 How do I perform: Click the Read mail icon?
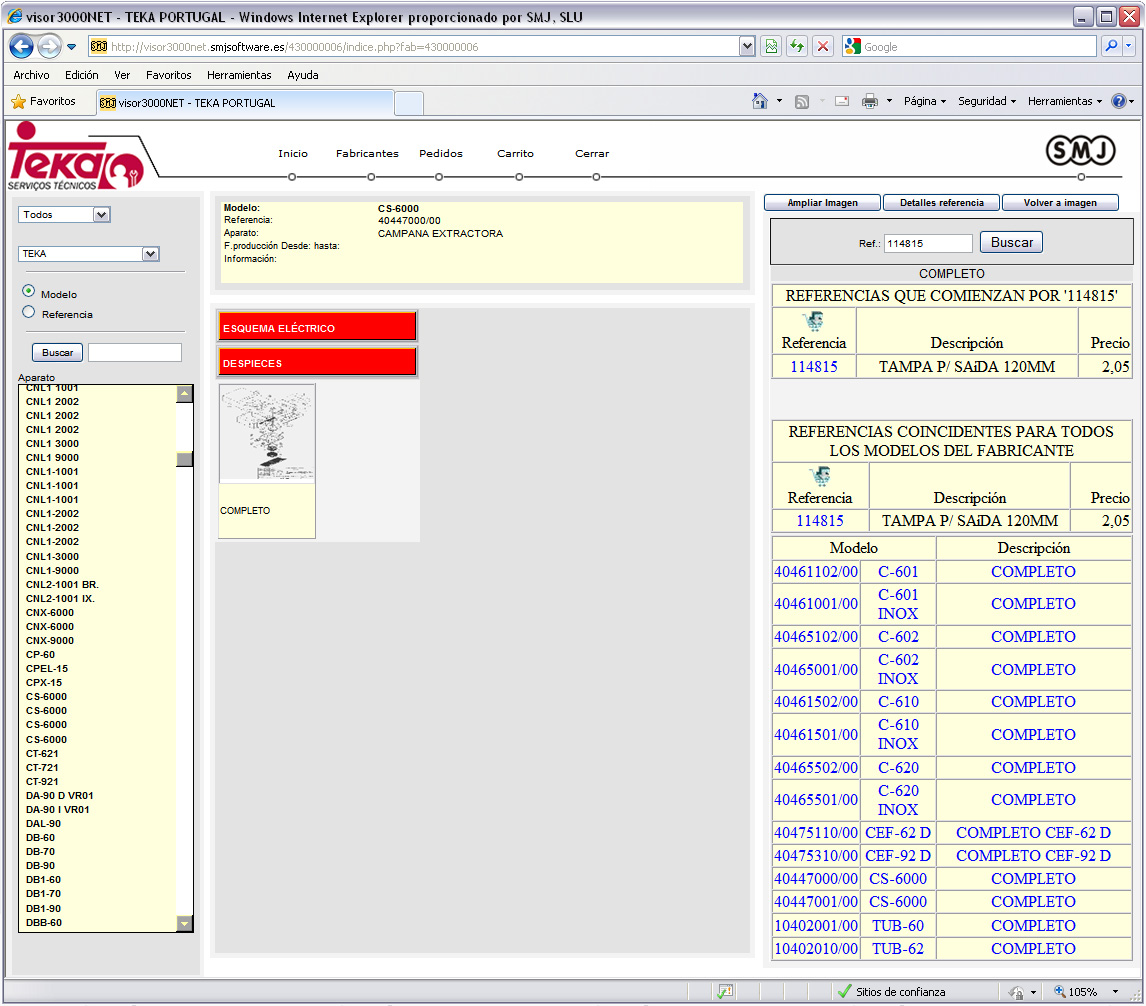(x=842, y=101)
